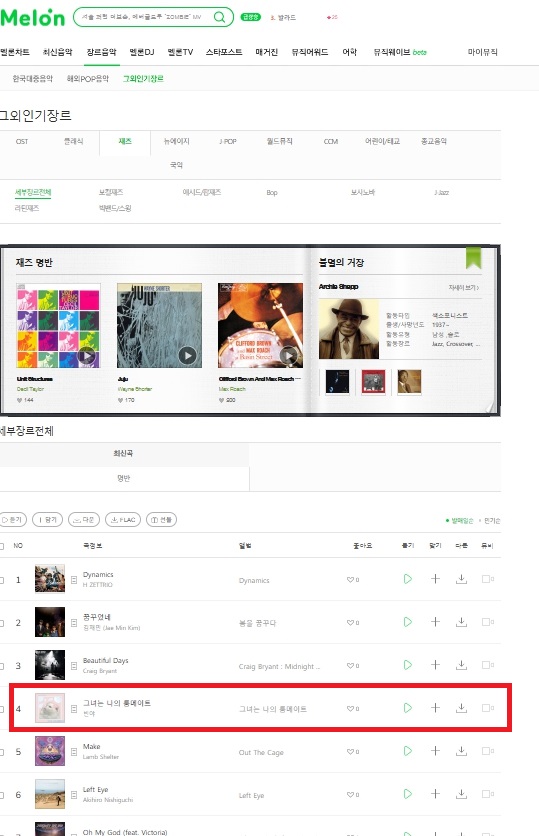Select the checkbox for track 3

[2, 666]
